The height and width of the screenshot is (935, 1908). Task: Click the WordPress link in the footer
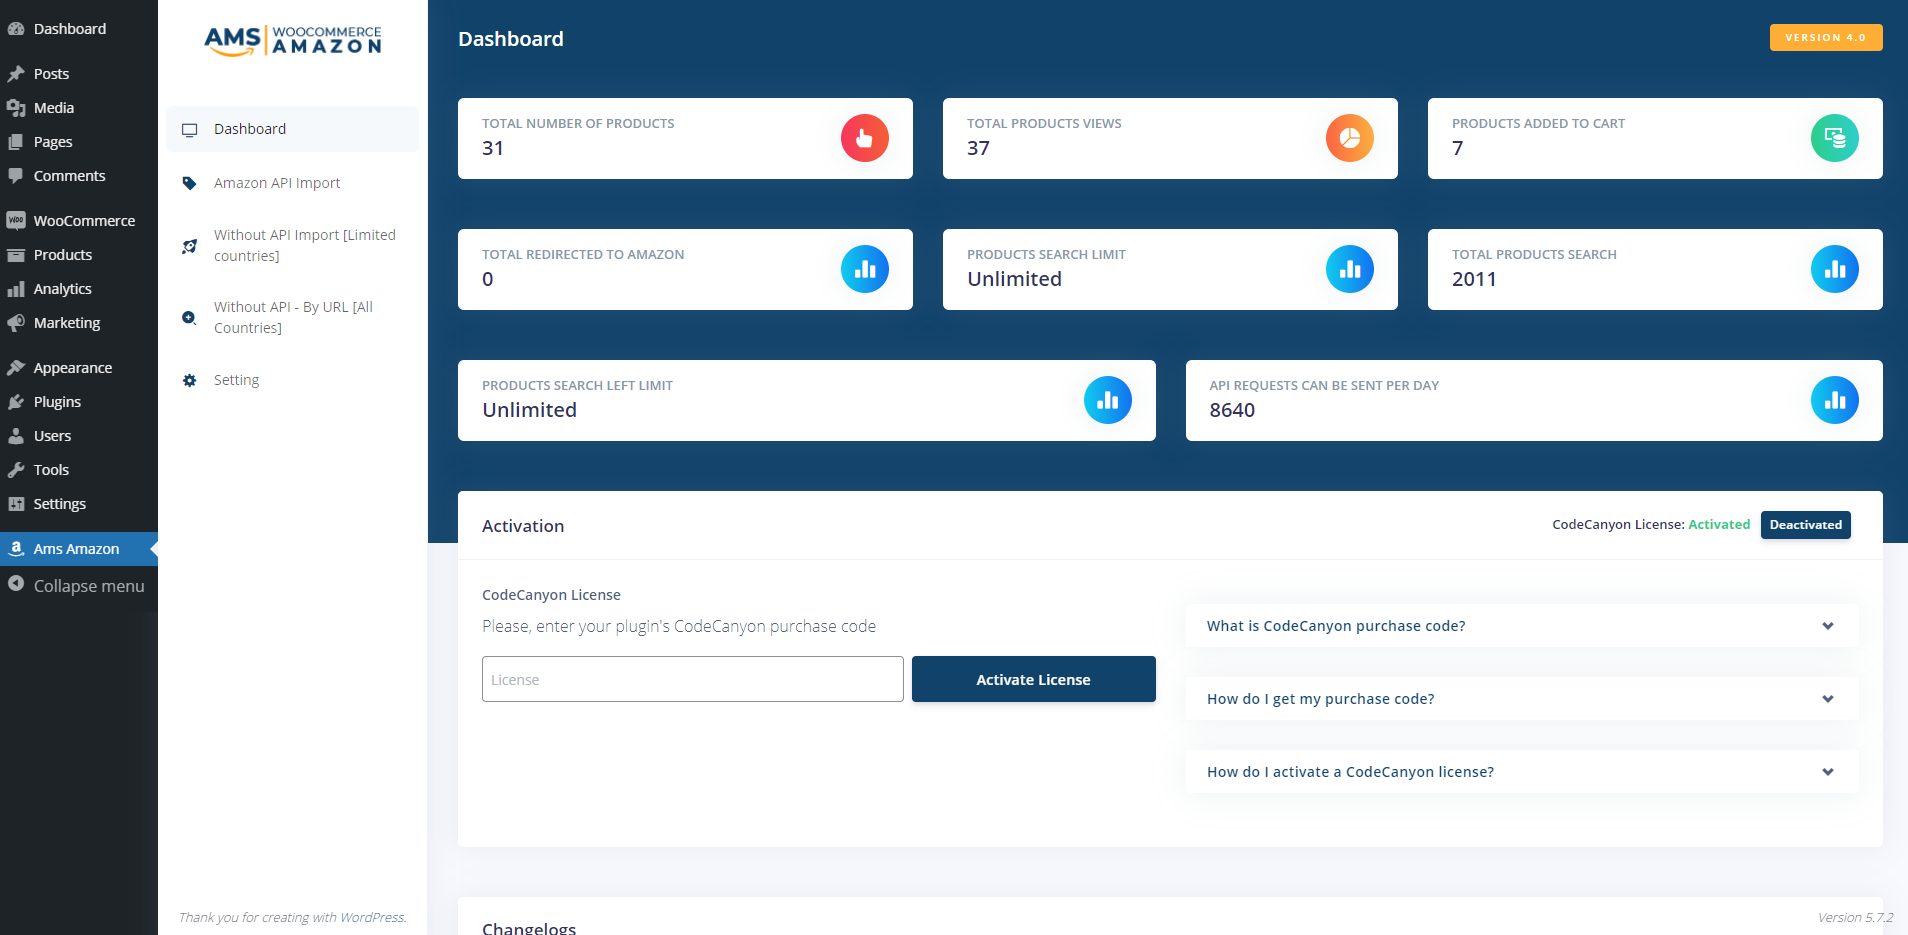point(372,917)
